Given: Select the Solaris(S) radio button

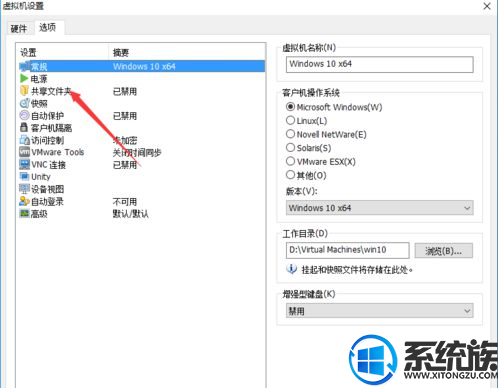Looking at the screenshot, I should pyautogui.click(x=290, y=148).
